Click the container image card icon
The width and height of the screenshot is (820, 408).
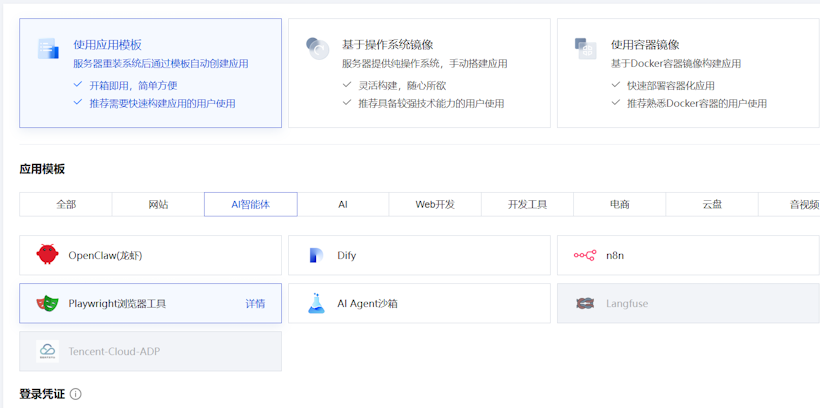pos(586,49)
